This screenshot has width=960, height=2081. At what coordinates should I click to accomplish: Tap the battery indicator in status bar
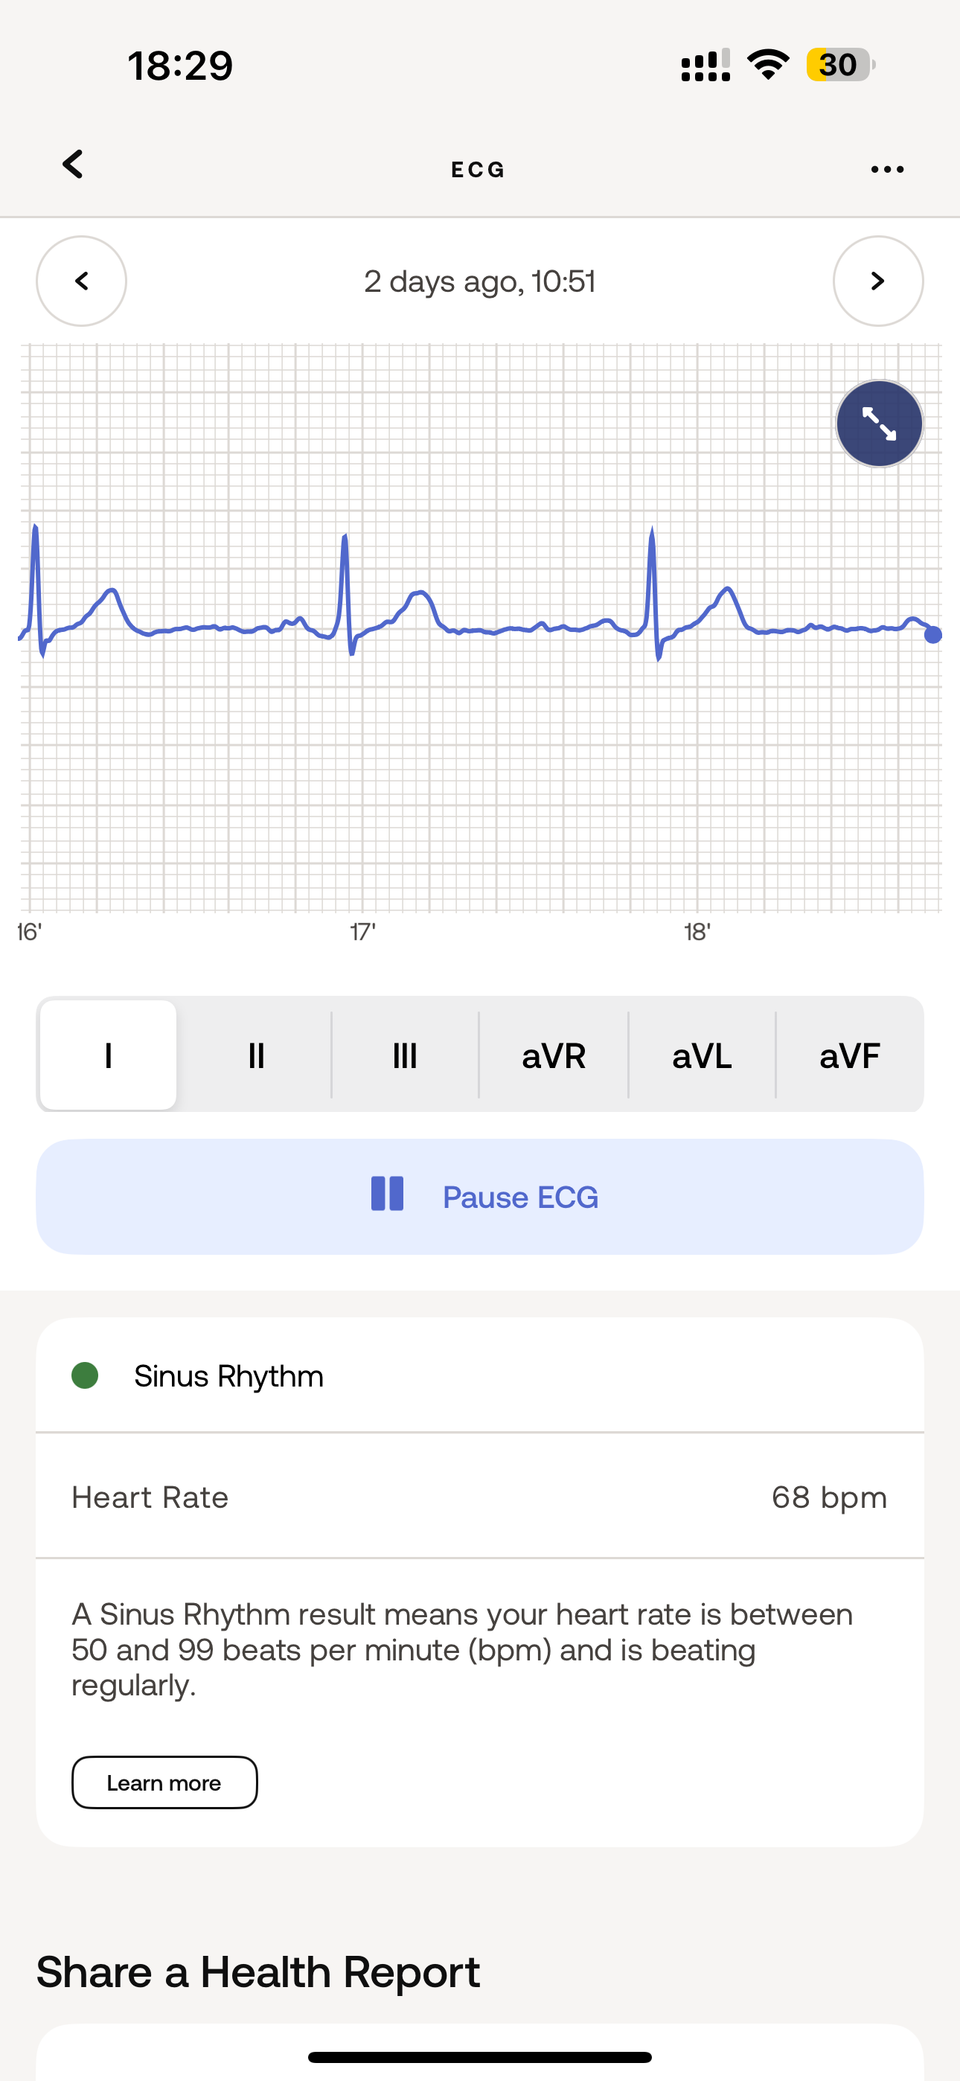pos(840,65)
